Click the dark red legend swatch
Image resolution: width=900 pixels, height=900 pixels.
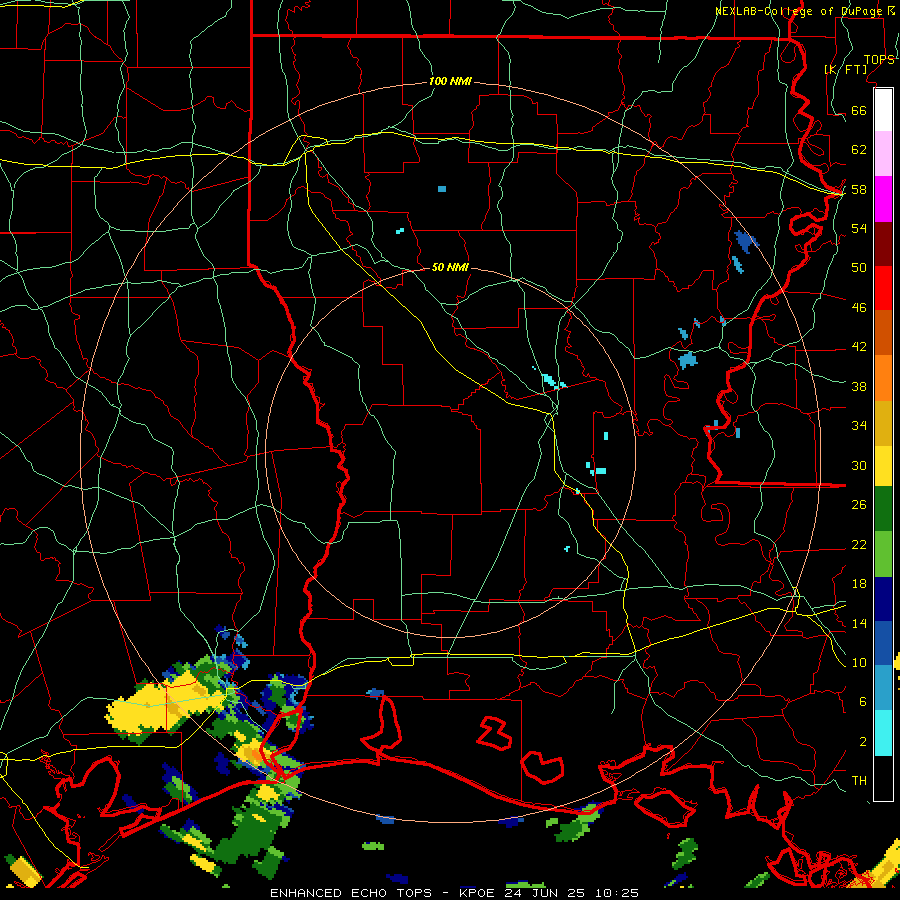click(x=883, y=243)
